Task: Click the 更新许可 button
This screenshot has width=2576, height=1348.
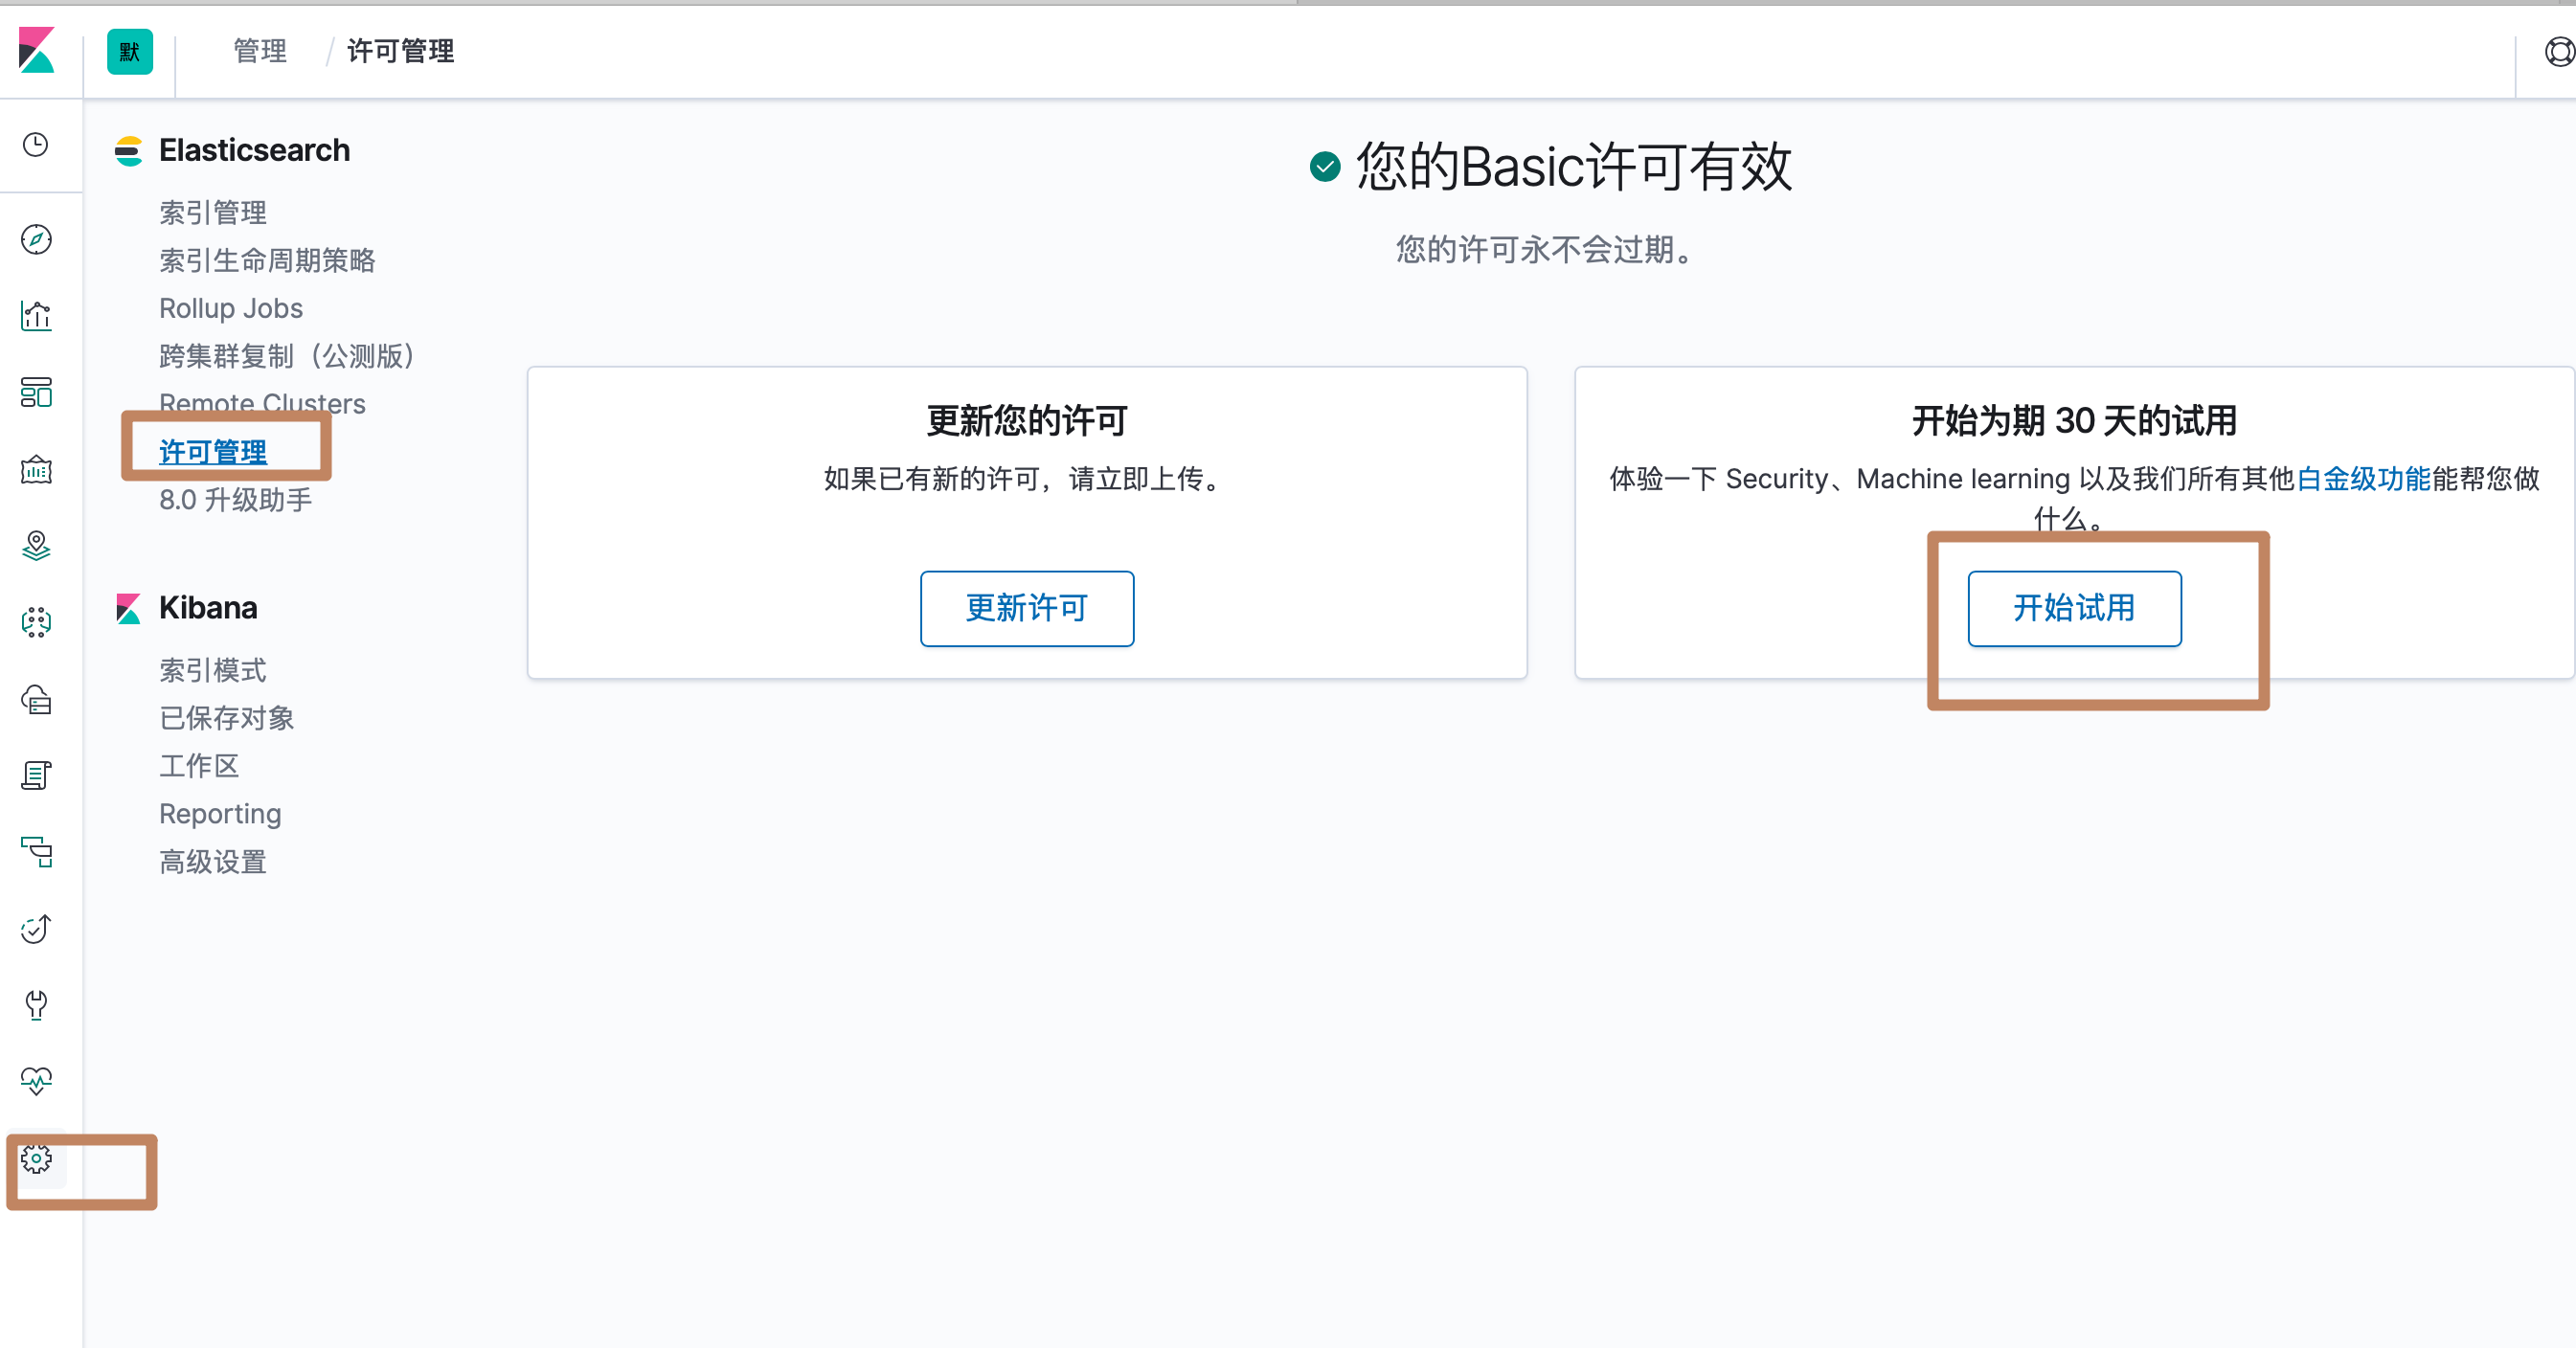Action: coord(1026,608)
